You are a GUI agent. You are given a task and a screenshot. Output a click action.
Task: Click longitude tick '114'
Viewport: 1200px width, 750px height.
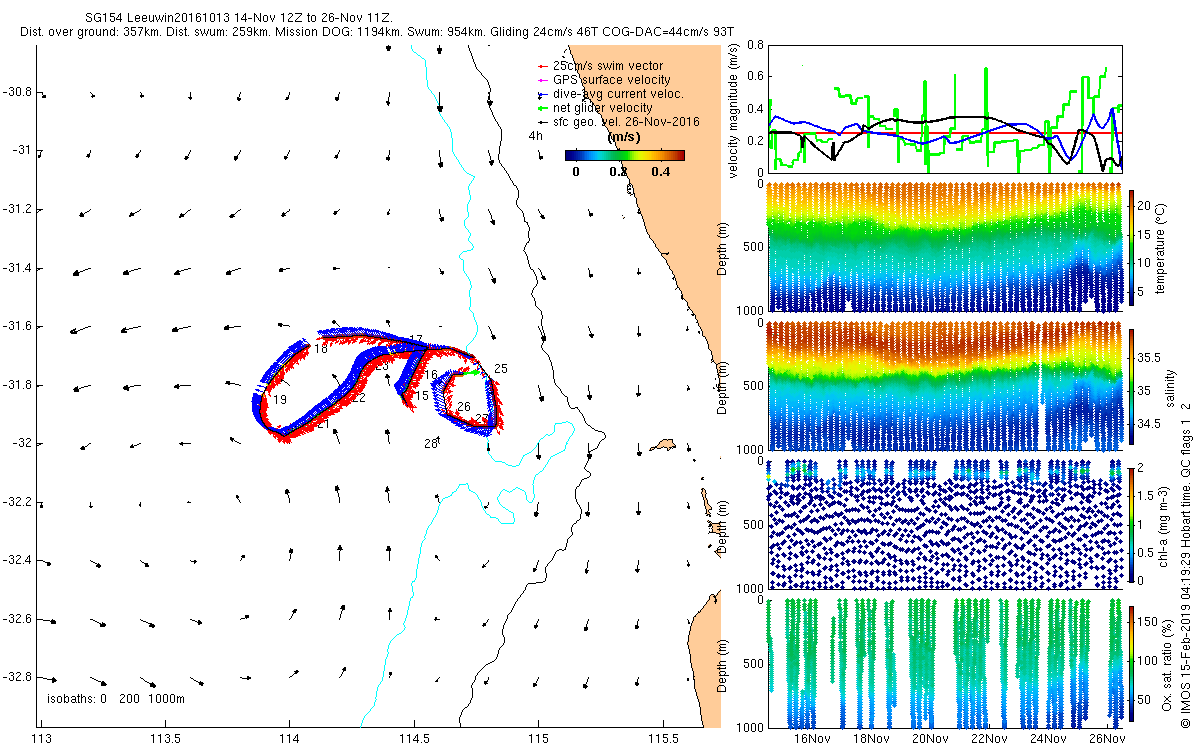[289, 739]
